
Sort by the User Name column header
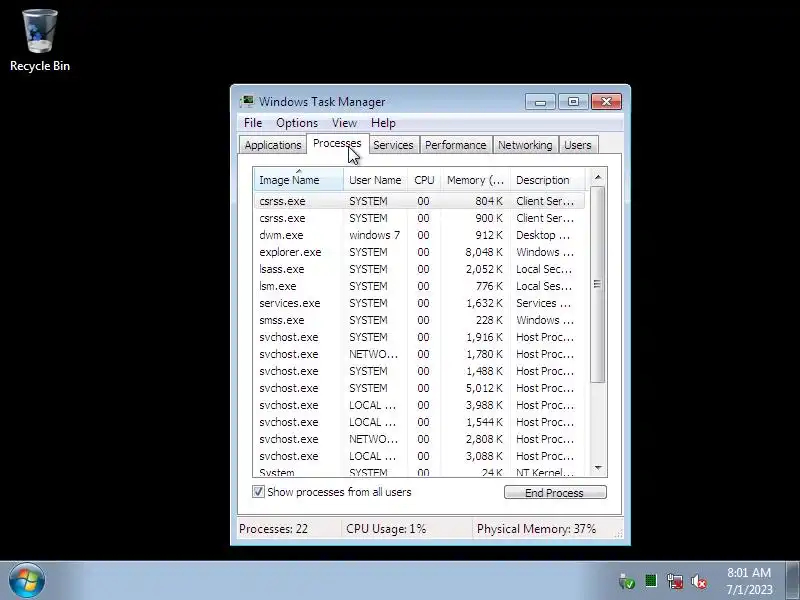pos(376,180)
